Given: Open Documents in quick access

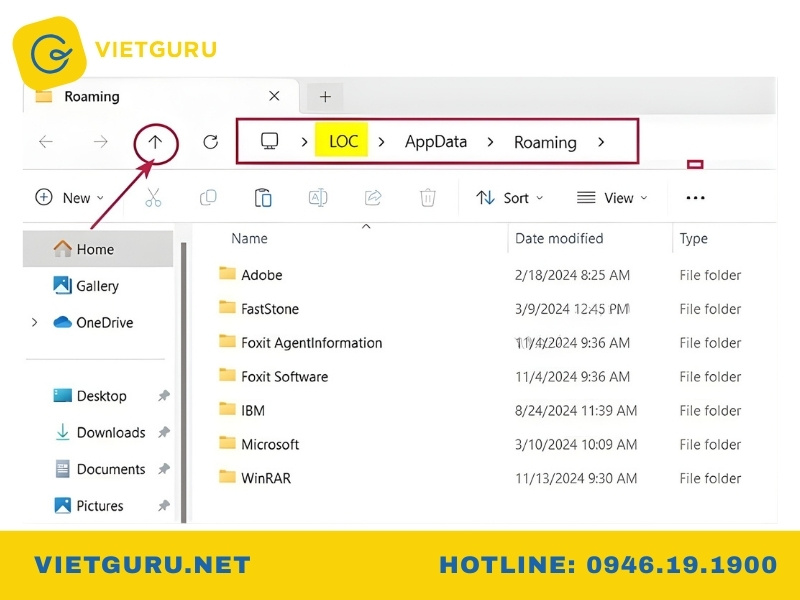Looking at the screenshot, I should (x=100, y=469).
